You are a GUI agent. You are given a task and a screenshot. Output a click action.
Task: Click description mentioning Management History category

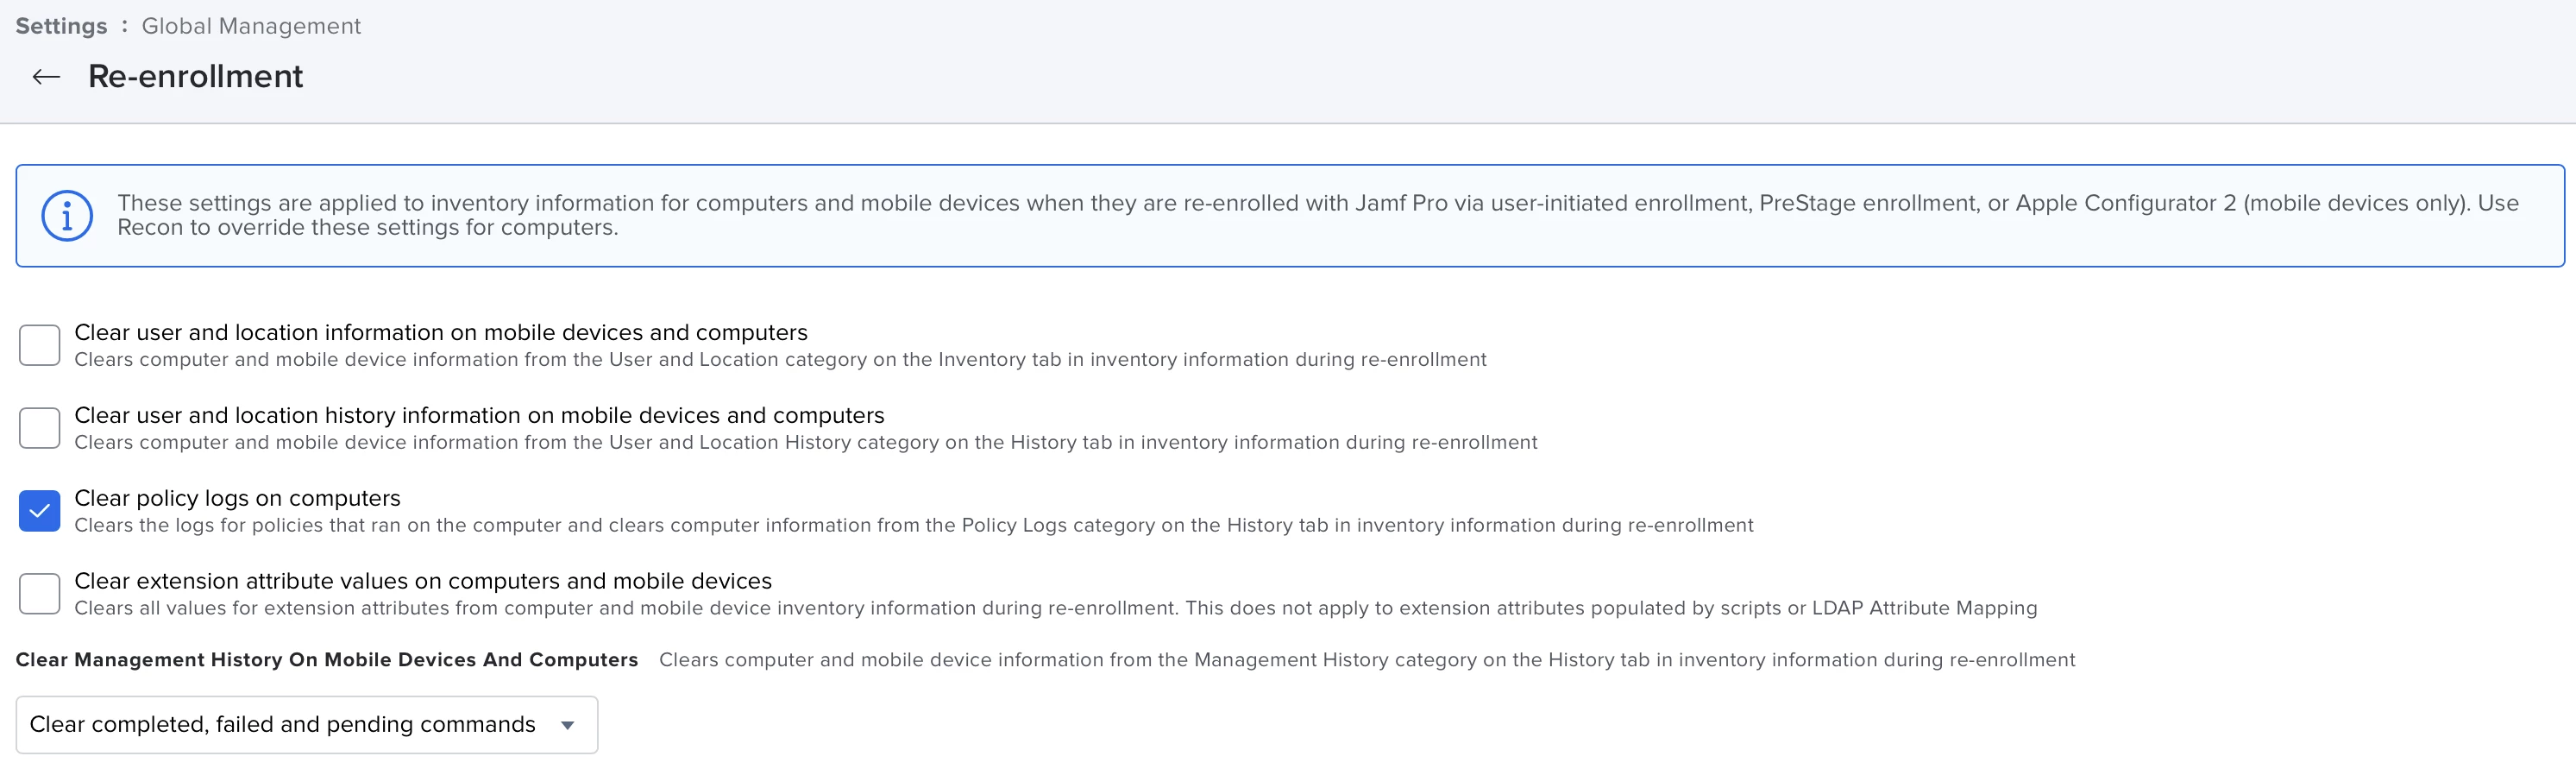1367,660
